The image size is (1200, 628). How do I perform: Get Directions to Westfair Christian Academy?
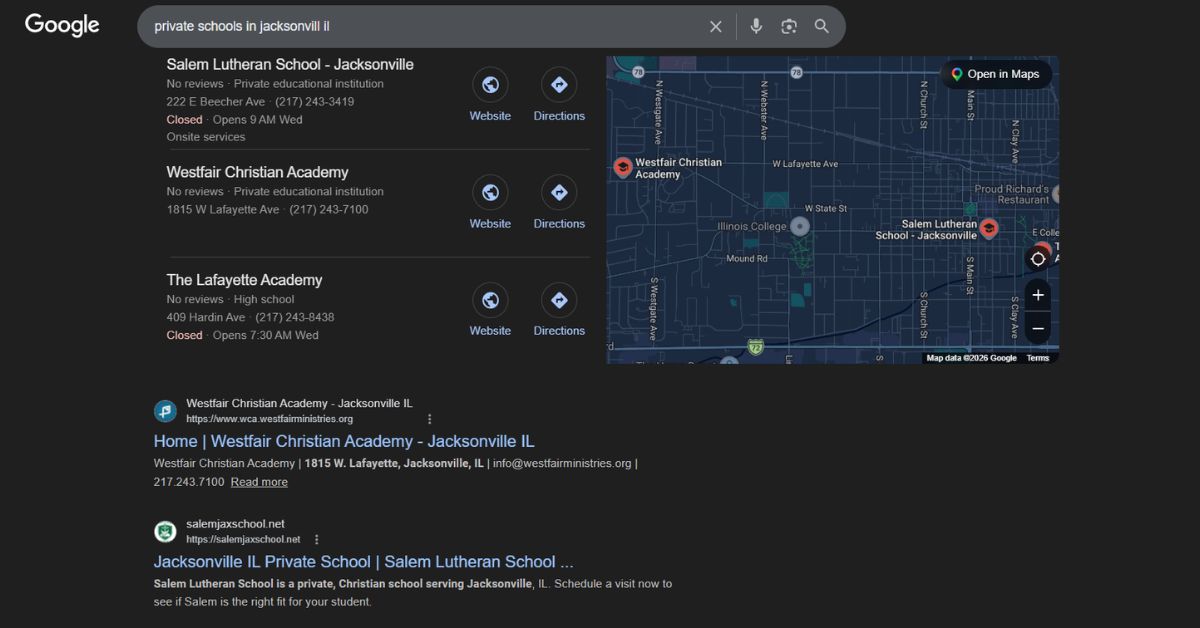pyautogui.click(x=559, y=192)
